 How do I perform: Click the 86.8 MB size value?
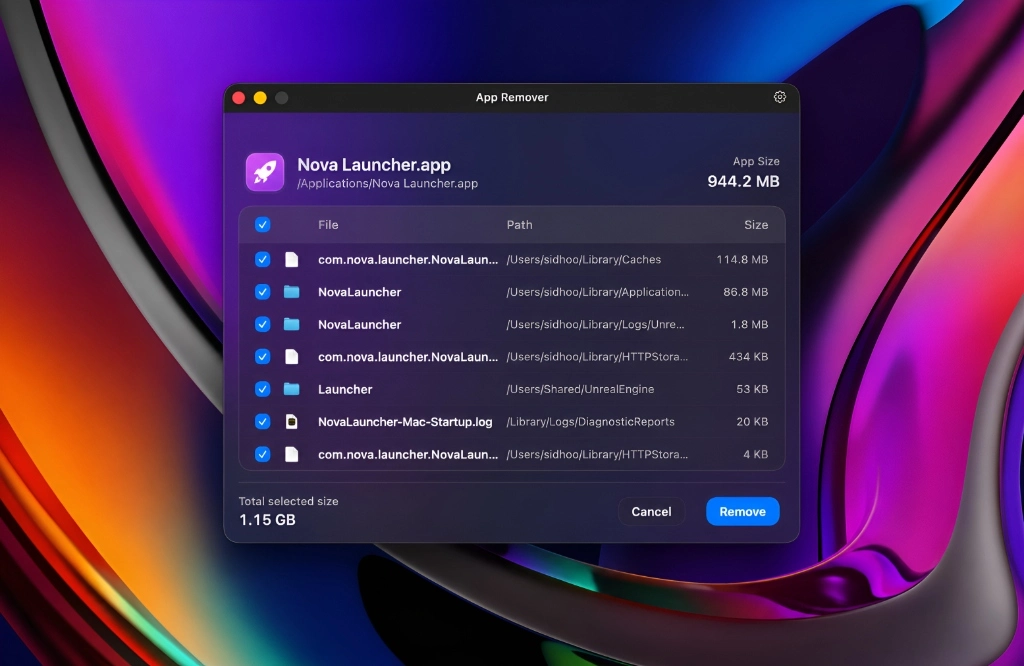tap(745, 292)
